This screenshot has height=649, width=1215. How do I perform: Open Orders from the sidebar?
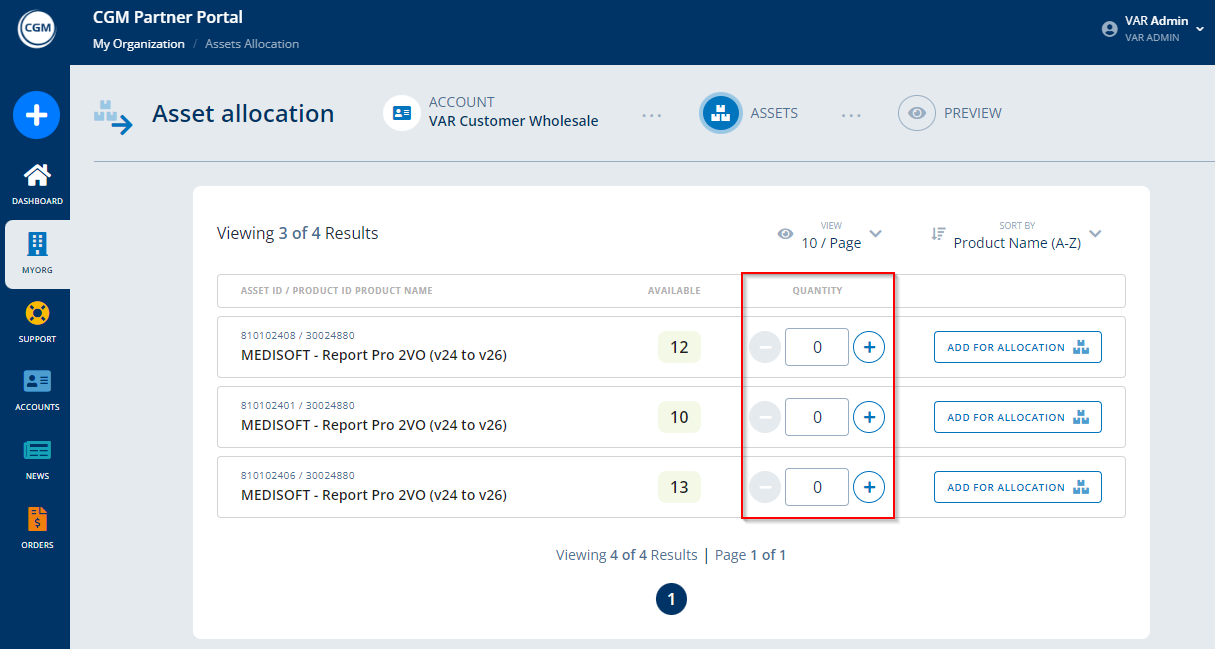37,519
